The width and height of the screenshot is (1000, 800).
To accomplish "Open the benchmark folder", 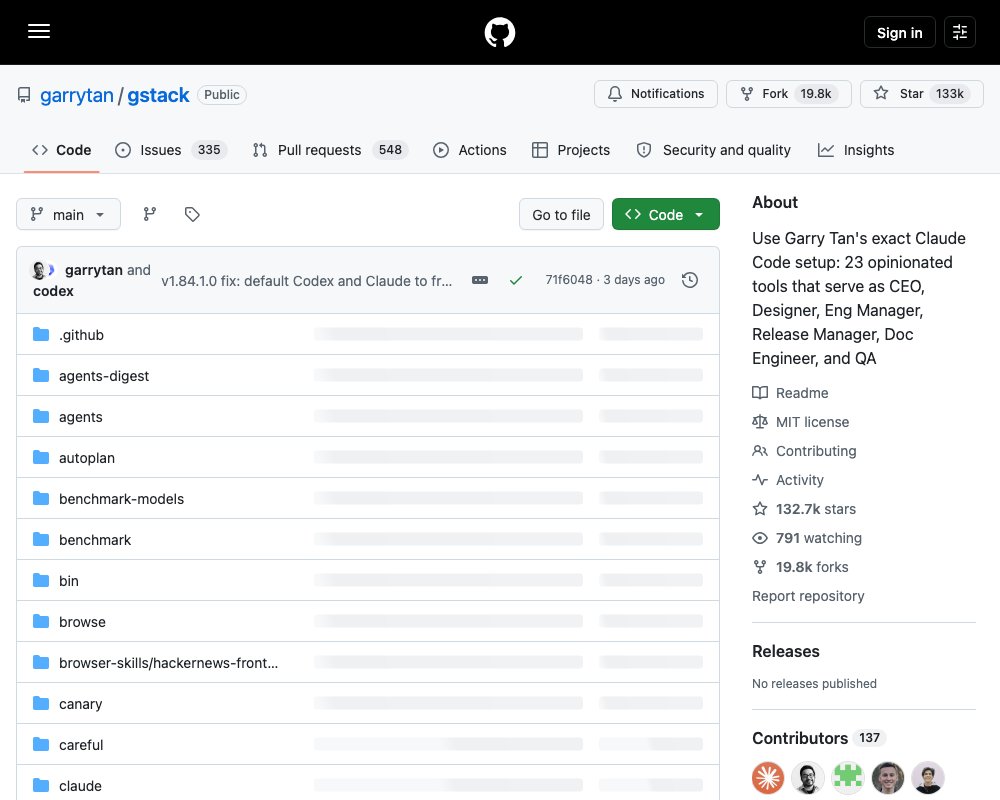I will click(x=95, y=540).
